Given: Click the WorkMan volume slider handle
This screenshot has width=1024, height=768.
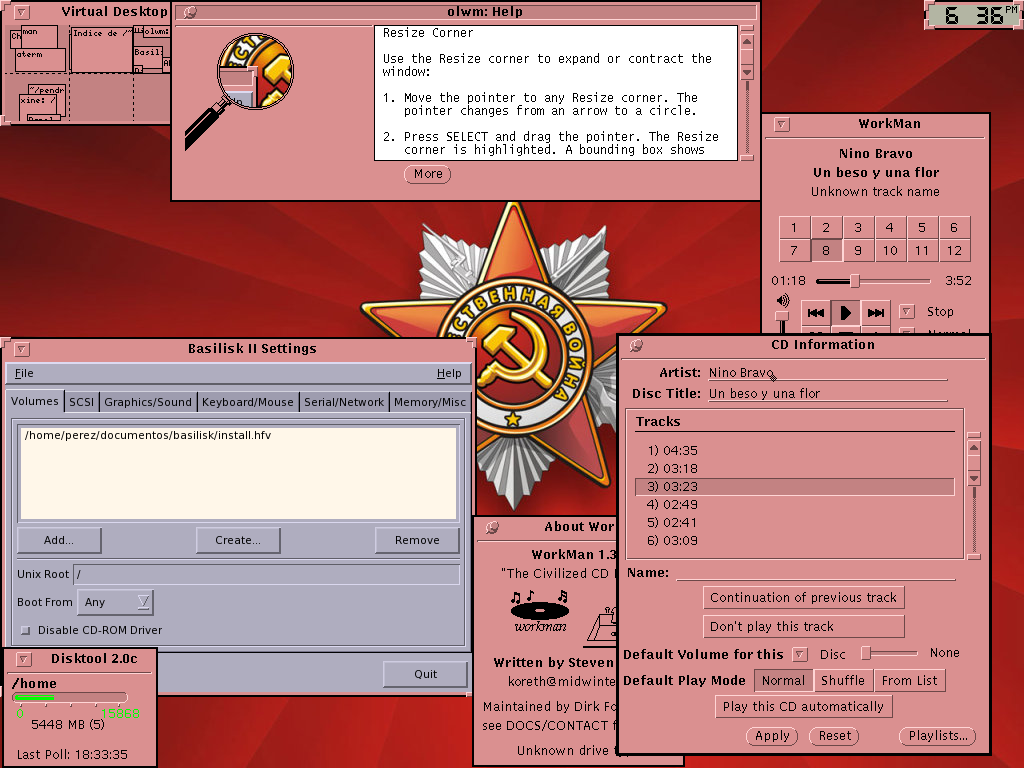Looking at the screenshot, I should point(781,317).
